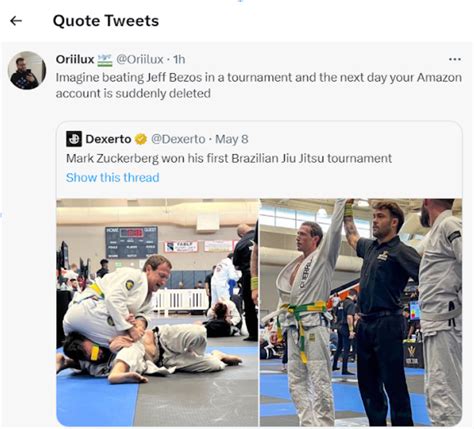This screenshot has width=474, height=429.
Task: Select the 'account is suddenly deleted' text line
Action: coord(133,93)
